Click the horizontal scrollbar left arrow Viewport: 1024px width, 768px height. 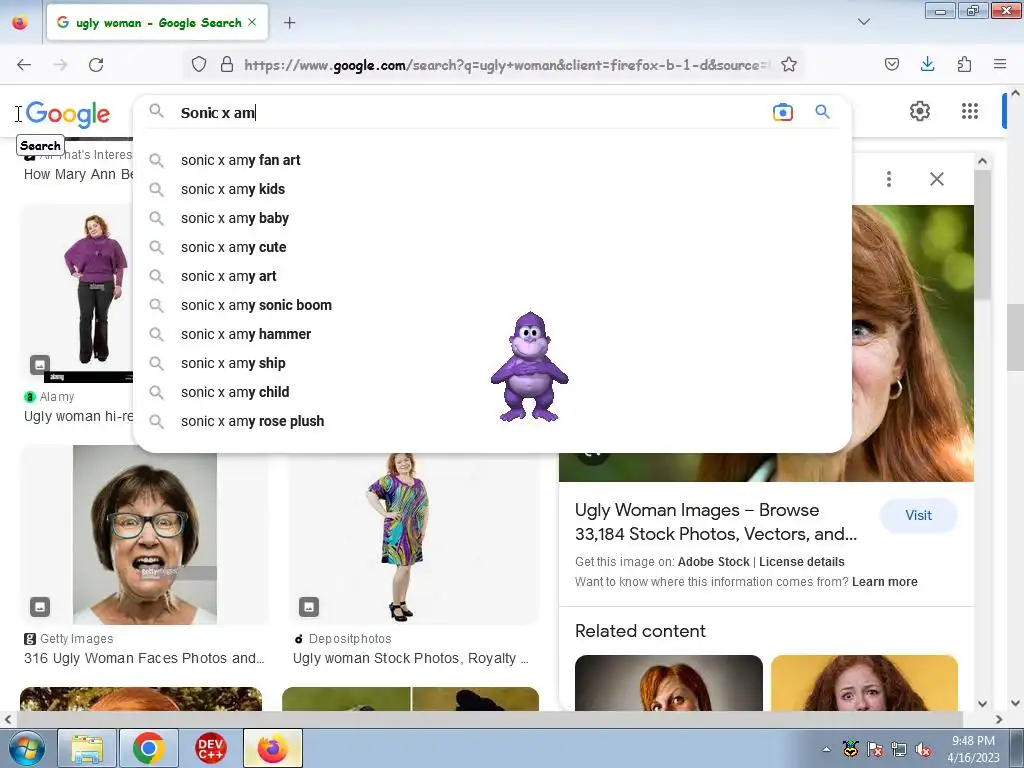pos(7,720)
